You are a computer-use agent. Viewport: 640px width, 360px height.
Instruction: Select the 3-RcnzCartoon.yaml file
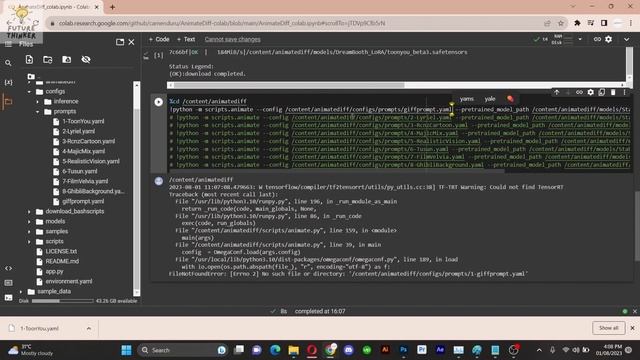click(89, 141)
